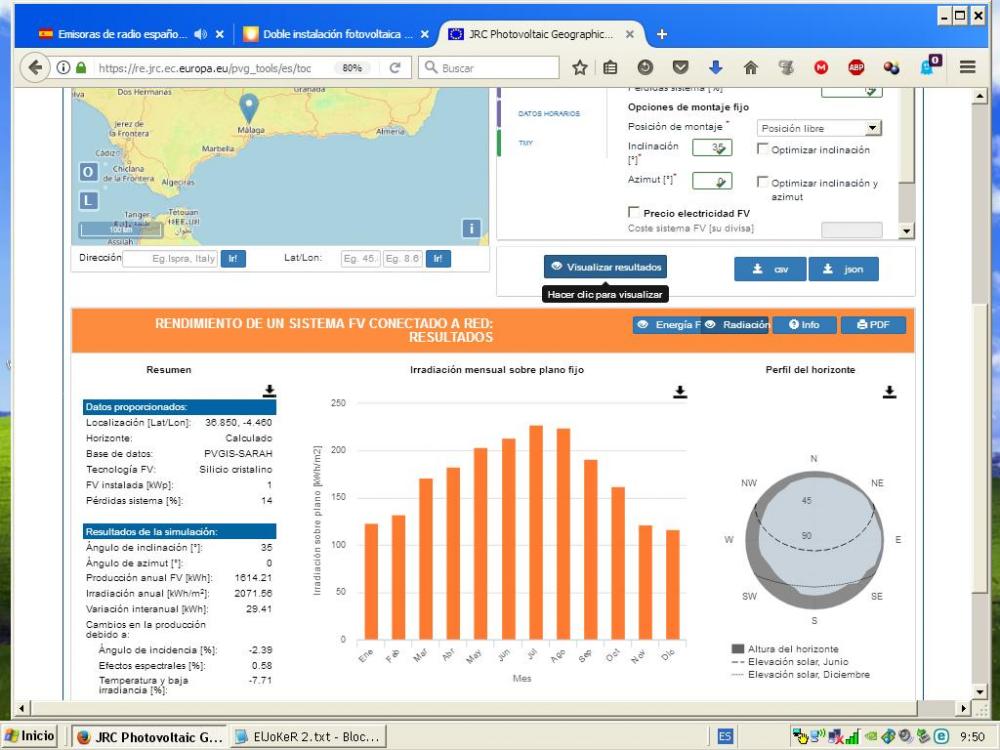
Task: Click the PVGIS-SARAH database value
Action: click(x=238, y=454)
